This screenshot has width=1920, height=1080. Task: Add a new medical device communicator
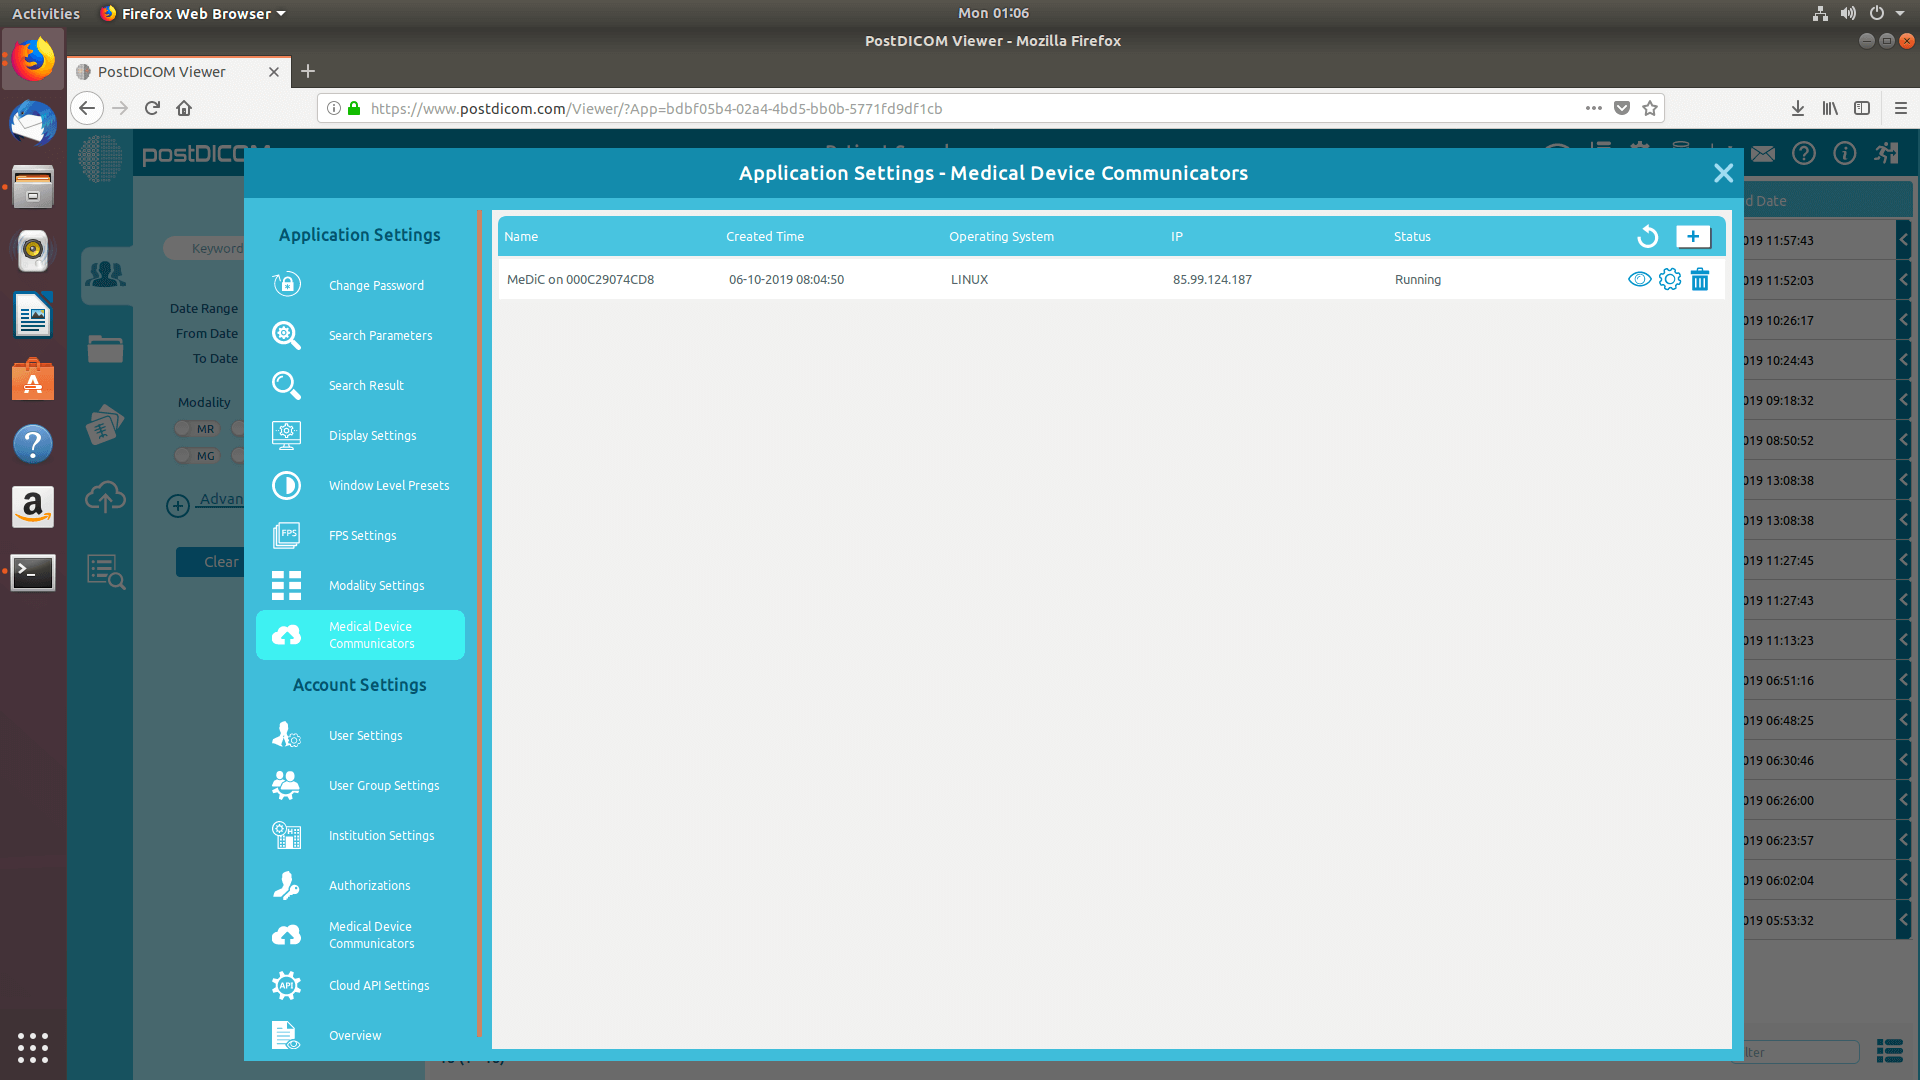pos(1693,236)
